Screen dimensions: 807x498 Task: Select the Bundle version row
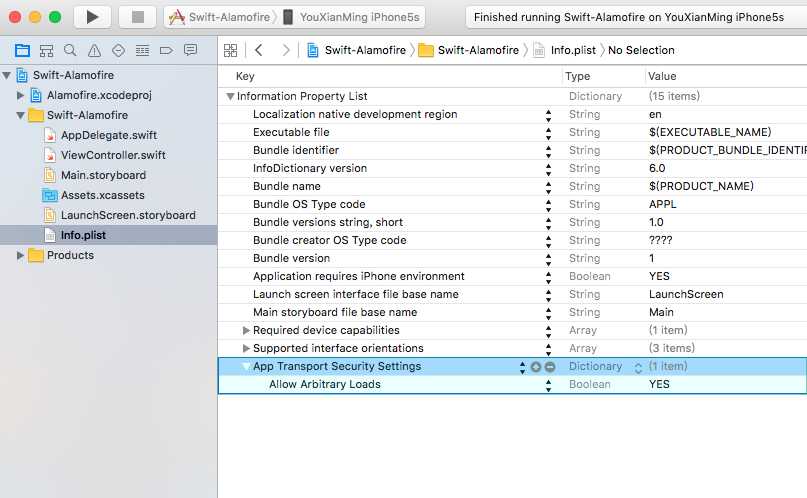point(513,258)
